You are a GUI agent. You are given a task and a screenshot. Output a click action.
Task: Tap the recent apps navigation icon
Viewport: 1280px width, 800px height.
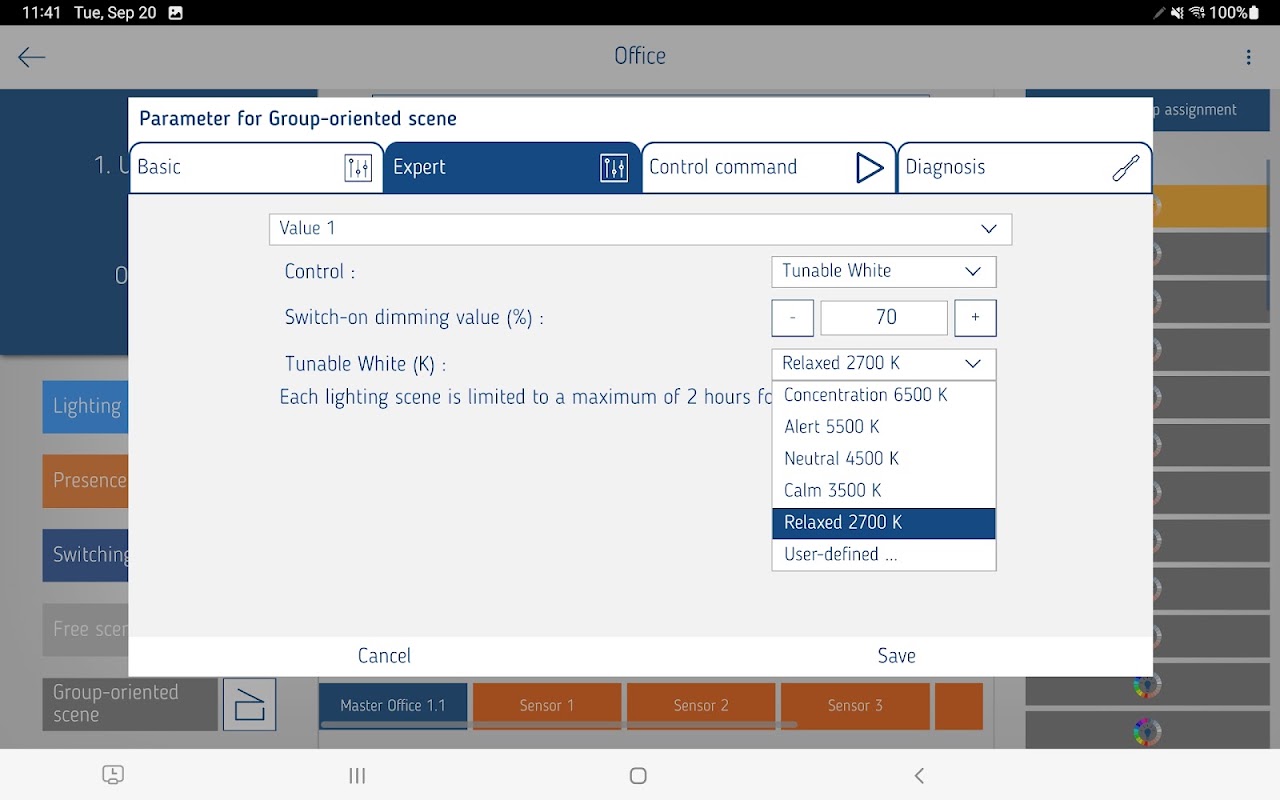(x=357, y=776)
